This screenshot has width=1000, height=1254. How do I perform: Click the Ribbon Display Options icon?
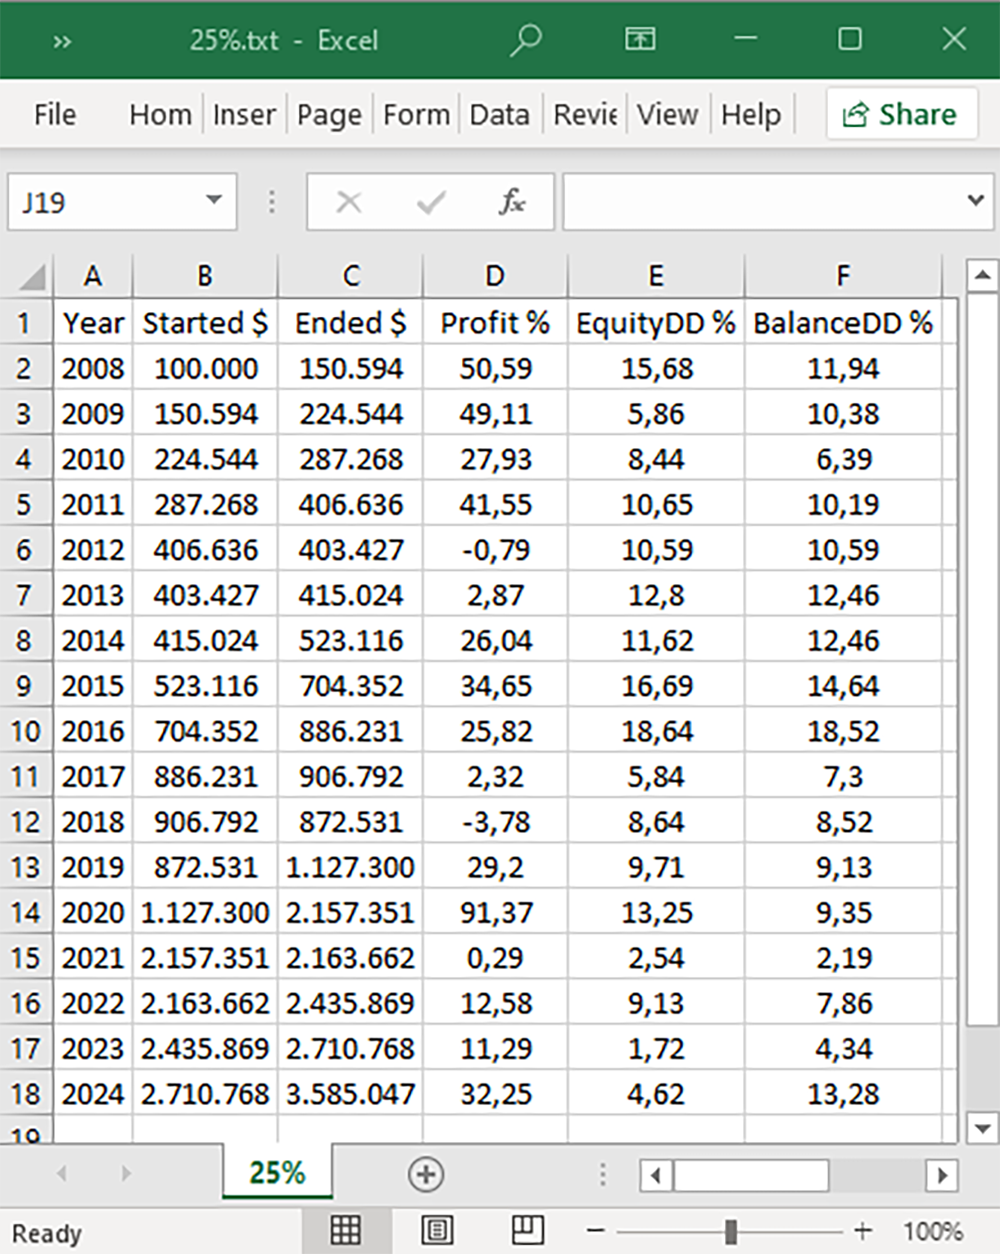pos(639,40)
